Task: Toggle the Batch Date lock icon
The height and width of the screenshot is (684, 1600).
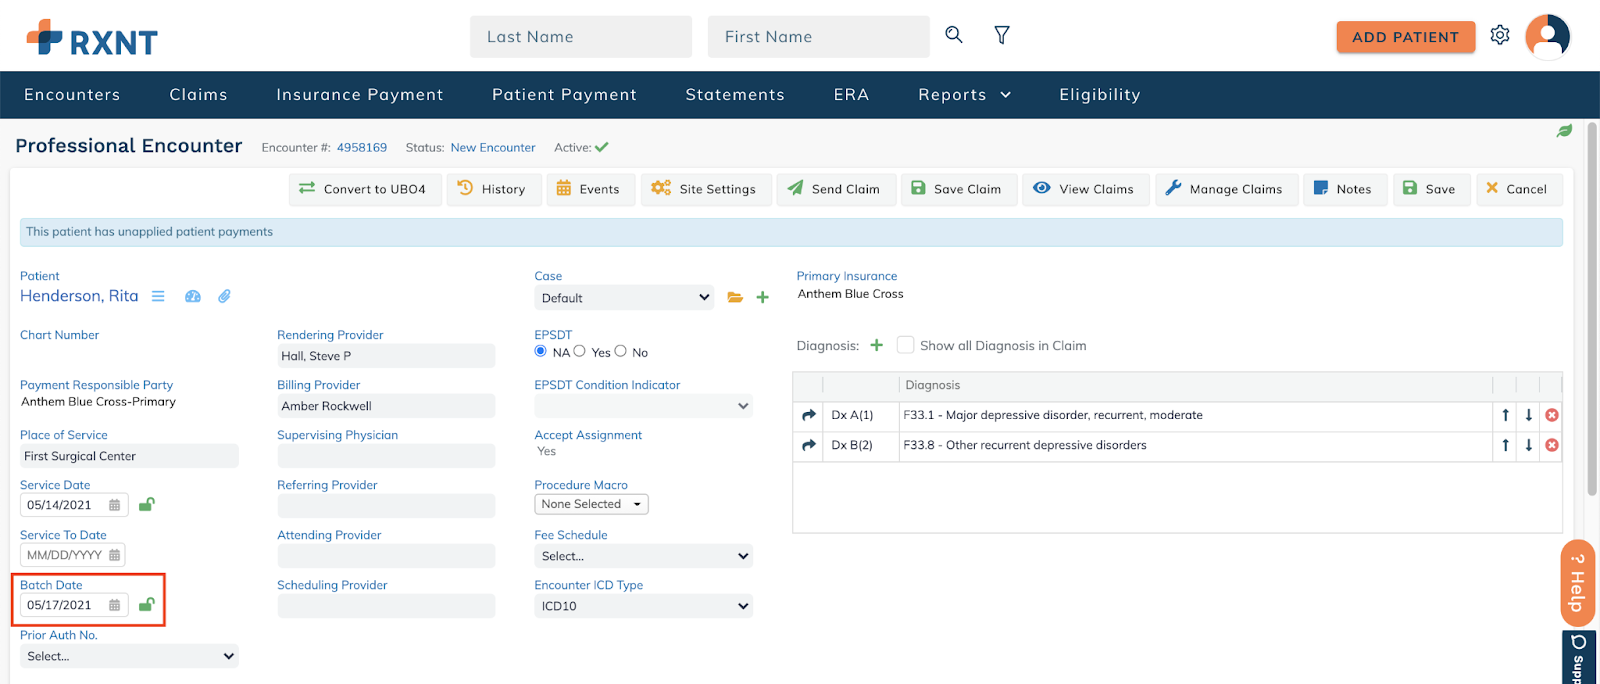Action: (146, 604)
